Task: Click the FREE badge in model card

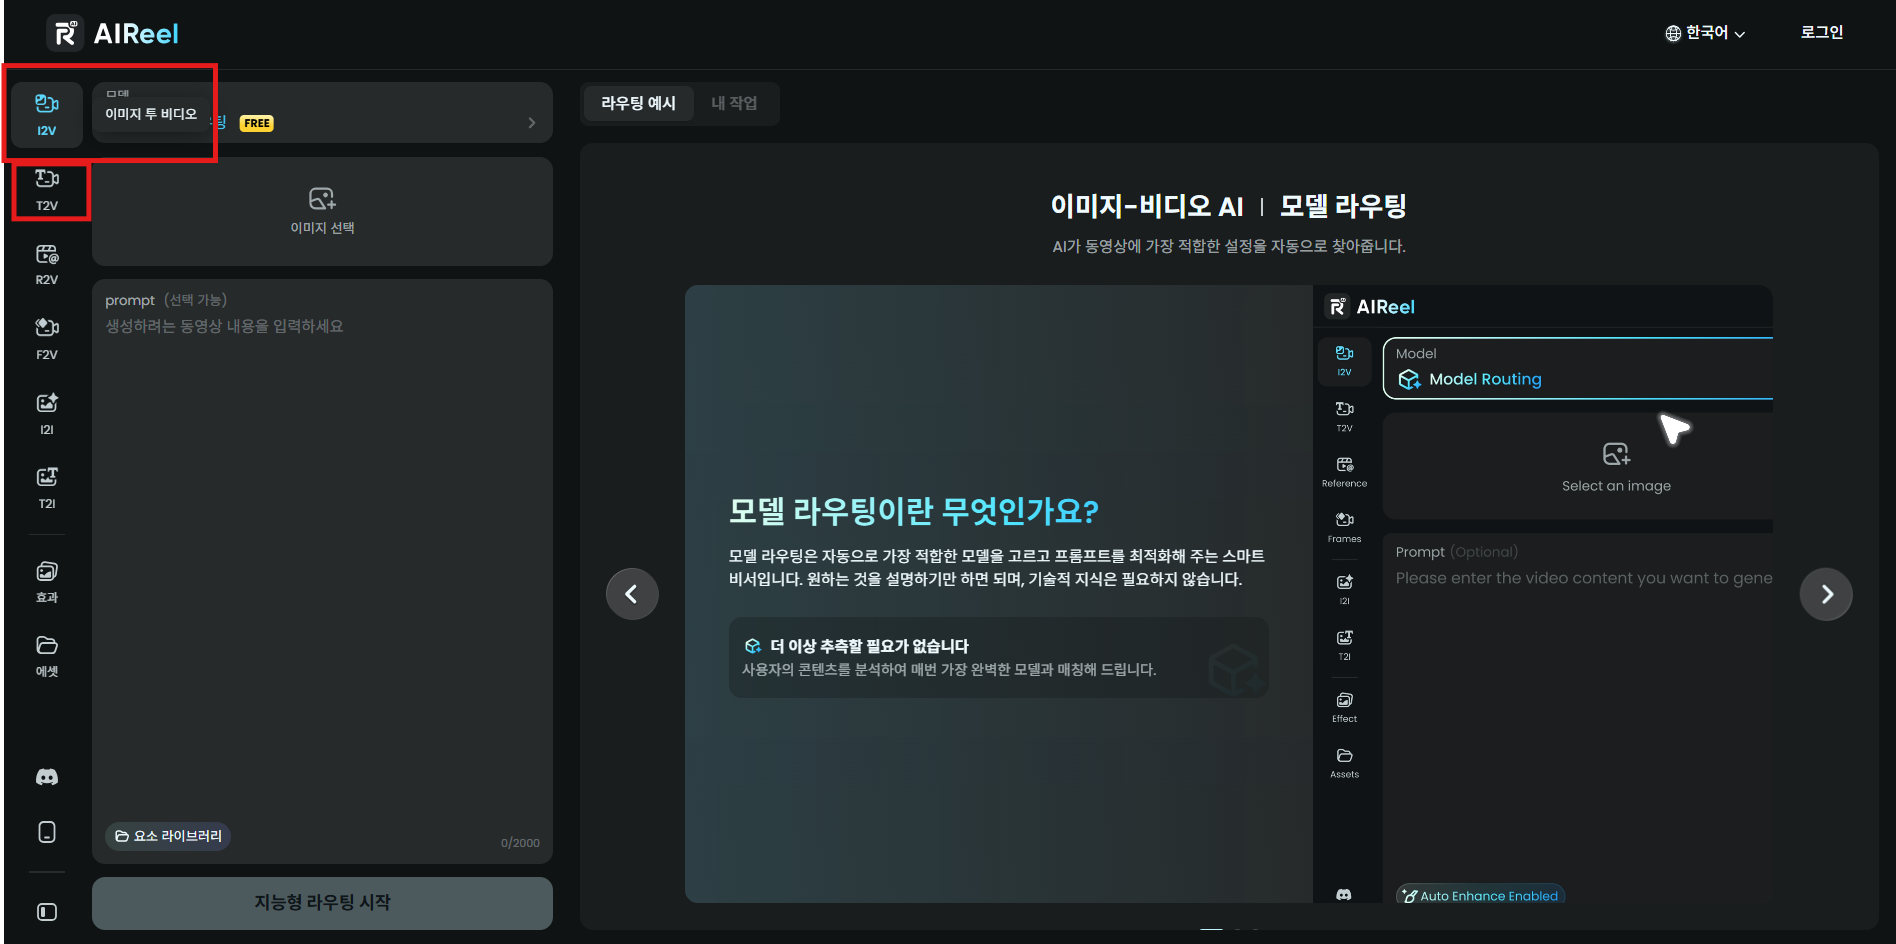Action: (256, 123)
